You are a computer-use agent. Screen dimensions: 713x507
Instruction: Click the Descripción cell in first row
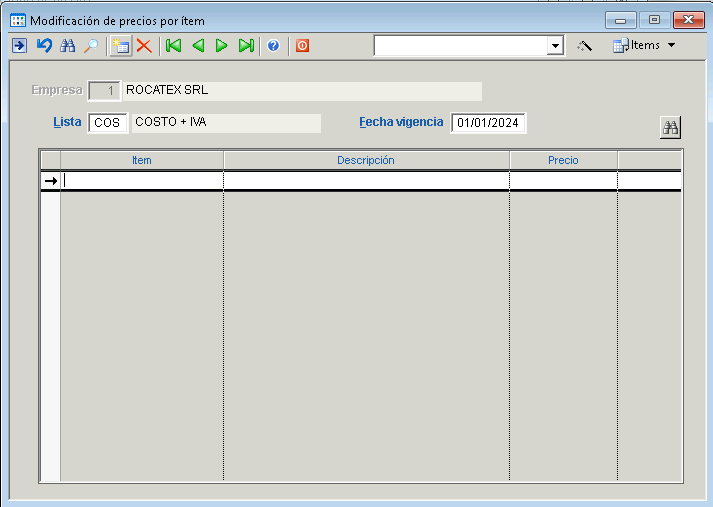click(x=366, y=181)
